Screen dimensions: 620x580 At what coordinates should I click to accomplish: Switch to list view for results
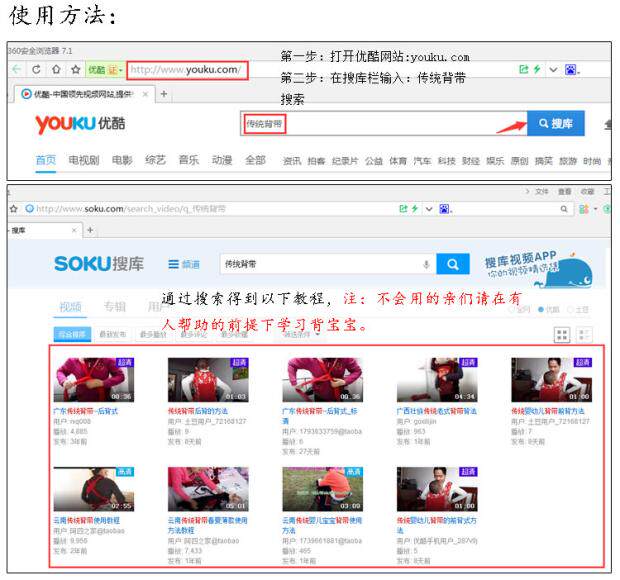coord(584,335)
